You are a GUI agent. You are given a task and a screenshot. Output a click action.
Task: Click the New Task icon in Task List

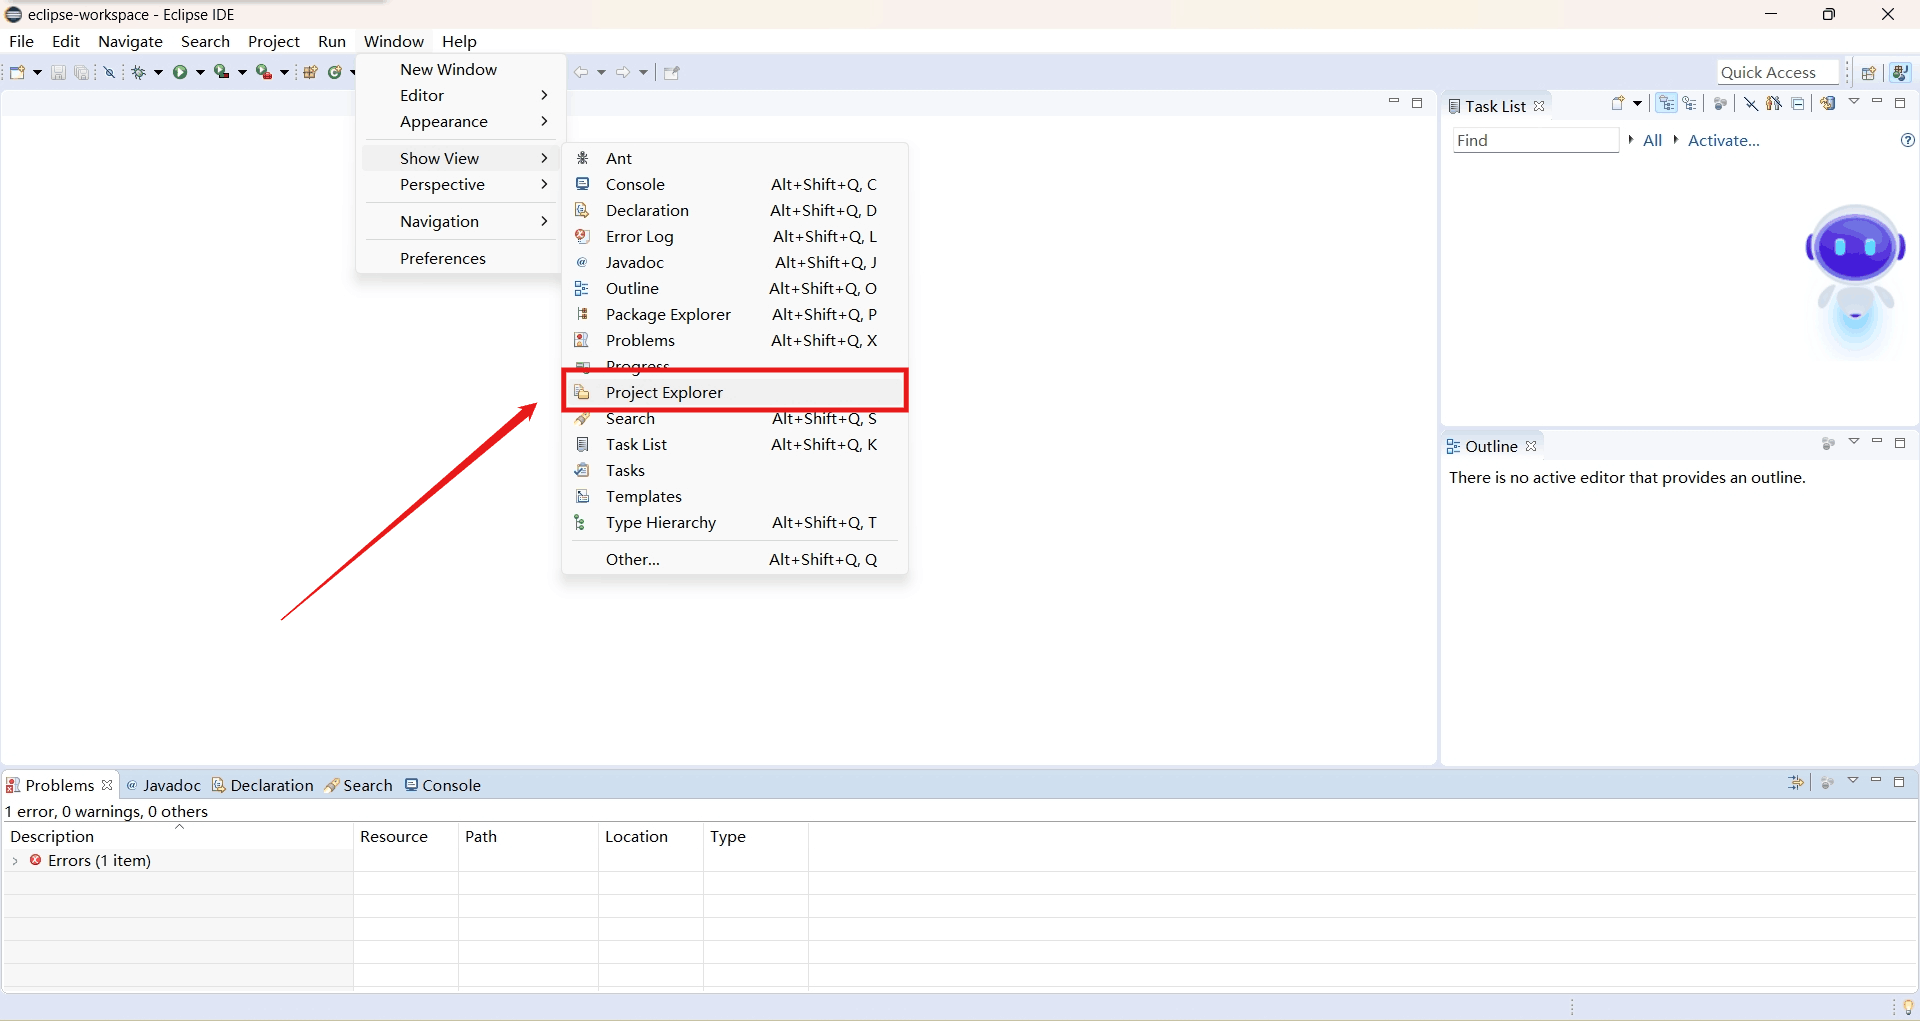pos(1618,103)
